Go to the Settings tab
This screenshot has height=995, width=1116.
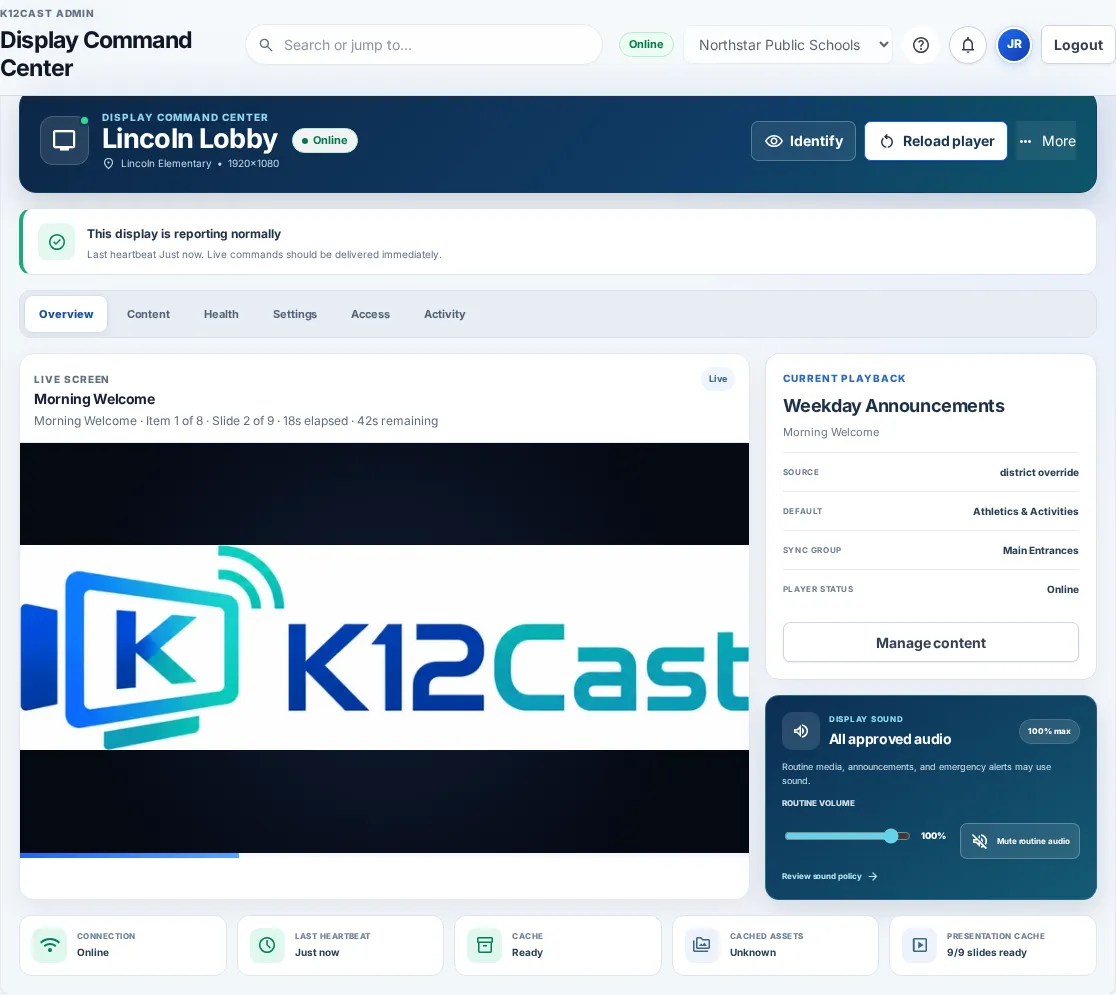(295, 314)
